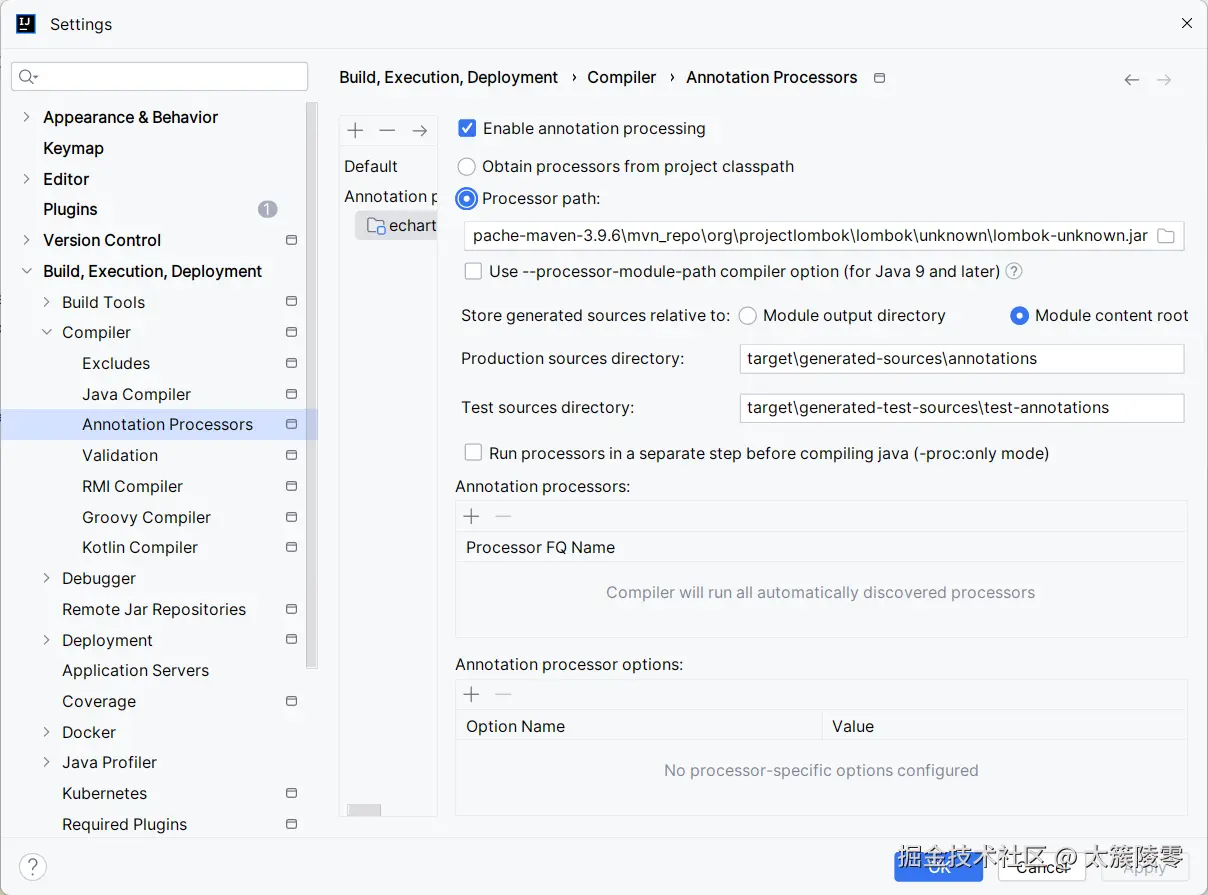Remove selected profile with minus icon
This screenshot has width=1208, height=895.
click(x=387, y=131)
